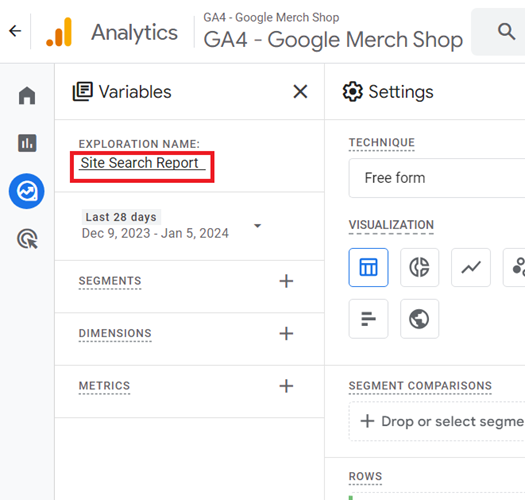Open the date range dropdown arrow
The image size is (525, 500).
[x=257, y=226]
